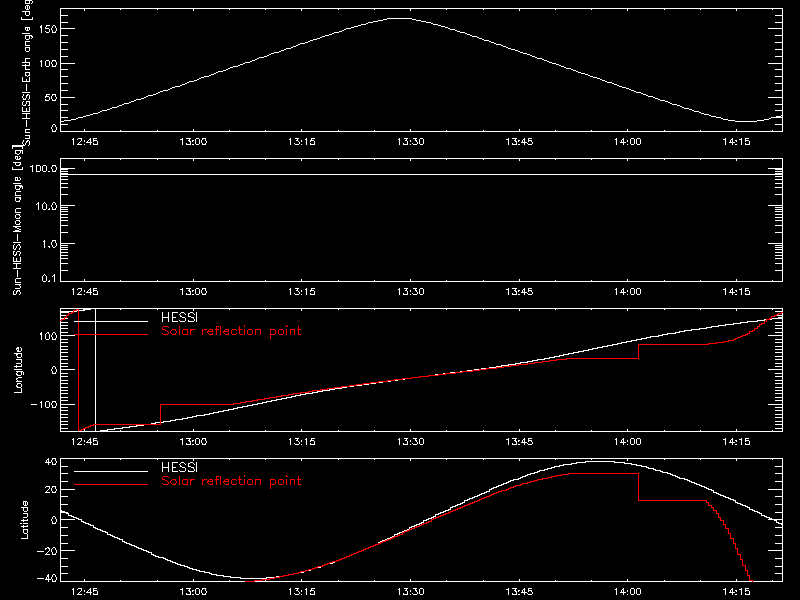The image size is (800, 600).
Task: Click the 13:30 tick label under Latitude plot
Action: coord(411,592)
